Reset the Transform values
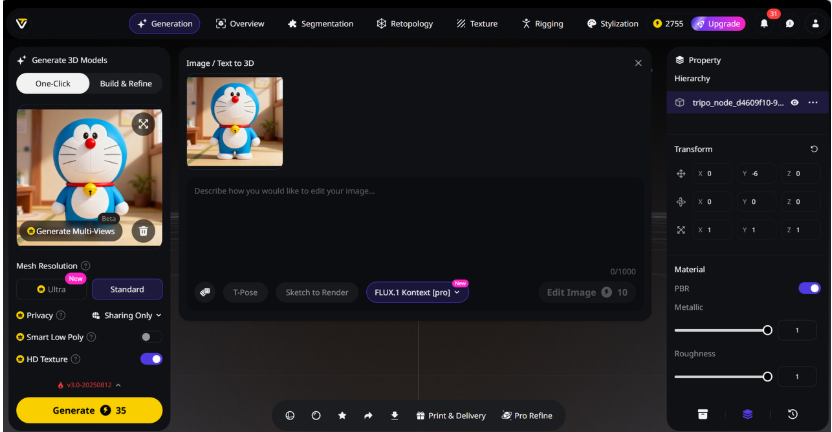Image resolution: width=832 pixels, height=432 pixels. click(x=814, y=149)
